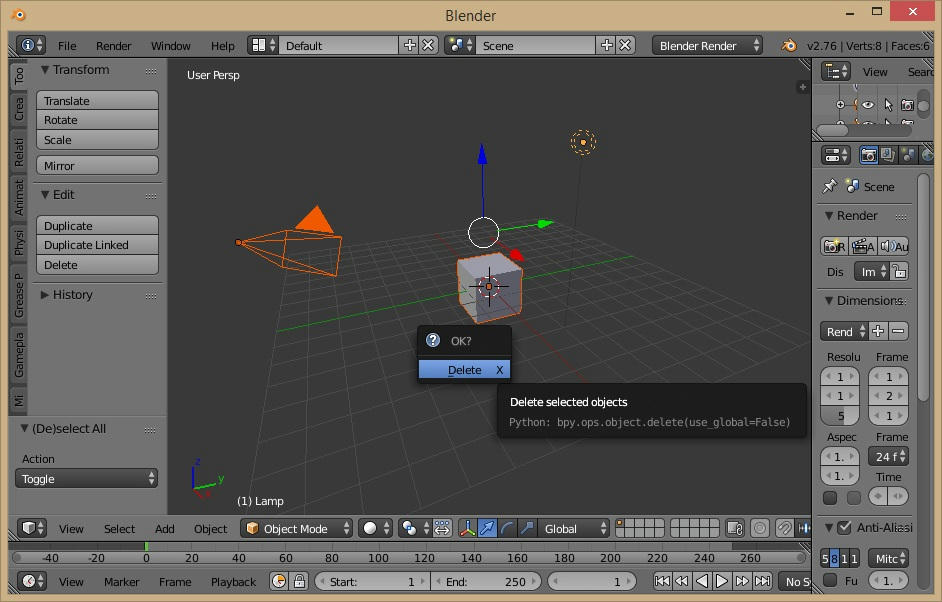
Task: Open the Object Mode dropdown
Action: [297, 529]
